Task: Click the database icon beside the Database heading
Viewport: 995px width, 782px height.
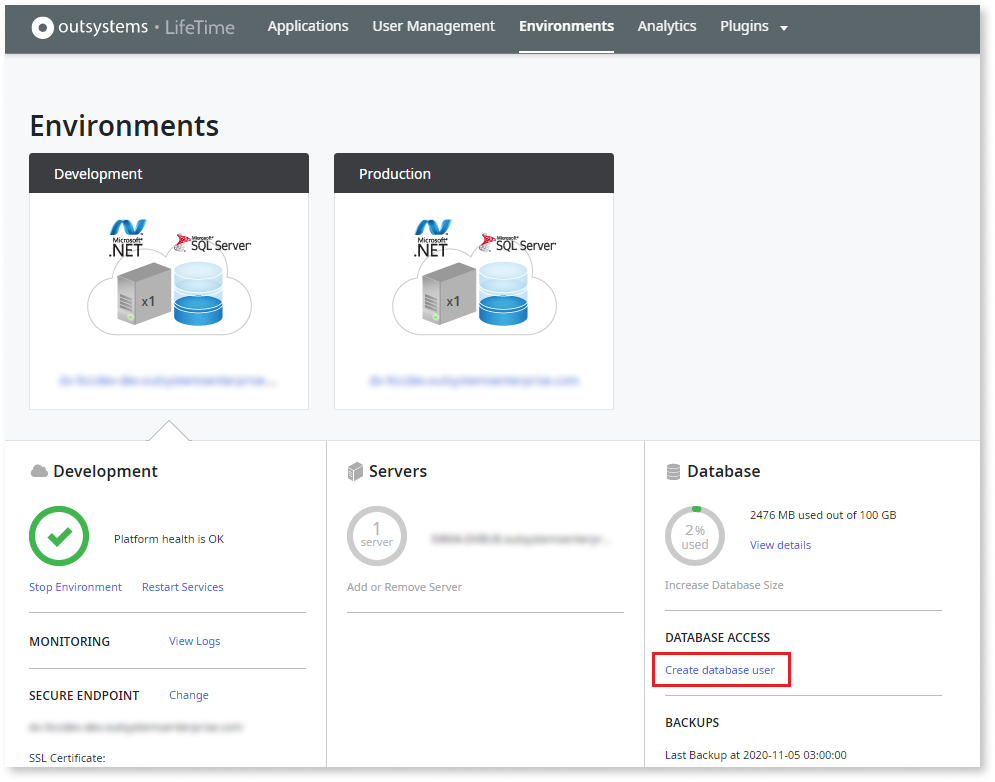Action: click(673, 470)
